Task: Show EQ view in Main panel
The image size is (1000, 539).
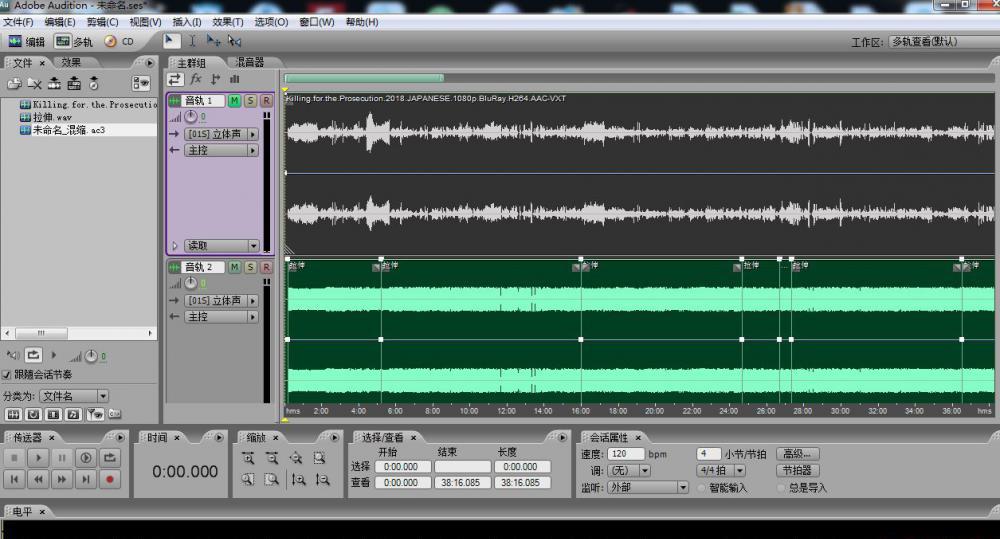Action: [x=235, y=79]
